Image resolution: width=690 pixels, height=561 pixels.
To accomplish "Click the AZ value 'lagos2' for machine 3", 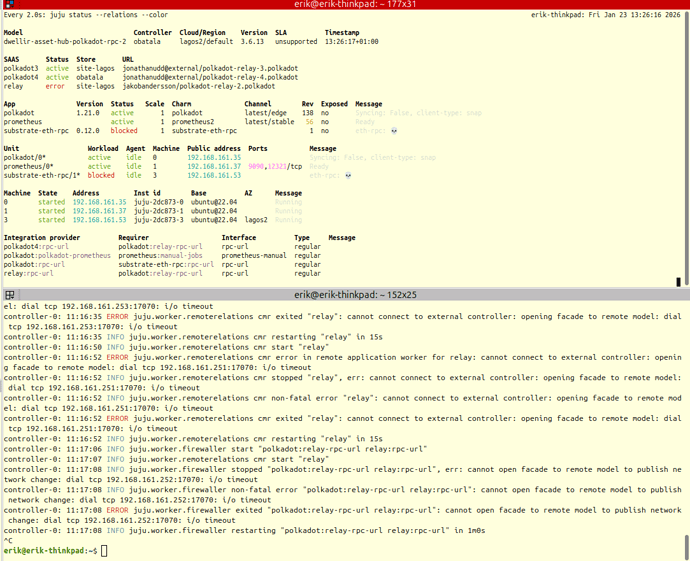I will (x=256, y=220).
